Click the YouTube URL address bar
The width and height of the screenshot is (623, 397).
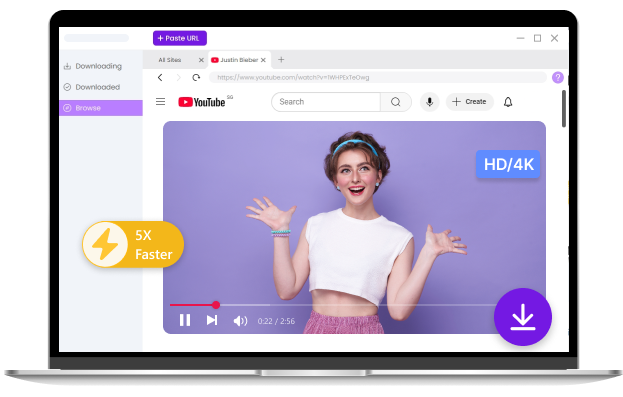pos(377,77)
